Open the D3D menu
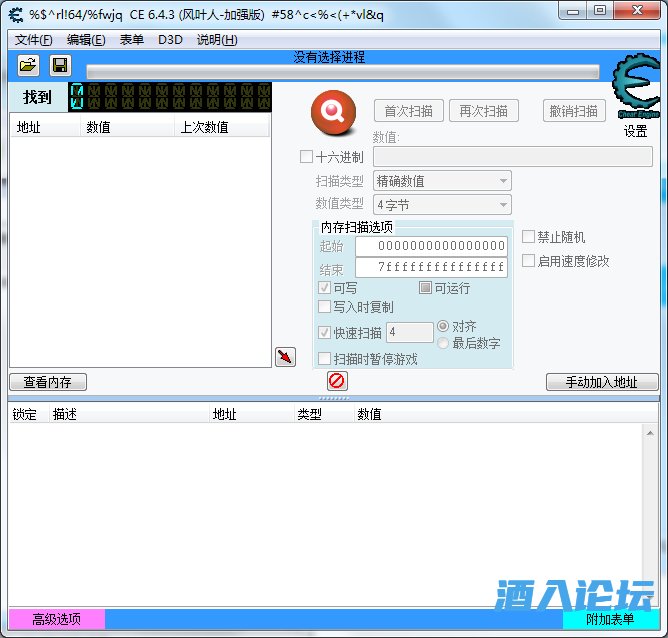Screen dimensions: 668x638 [x=170, y=40]
